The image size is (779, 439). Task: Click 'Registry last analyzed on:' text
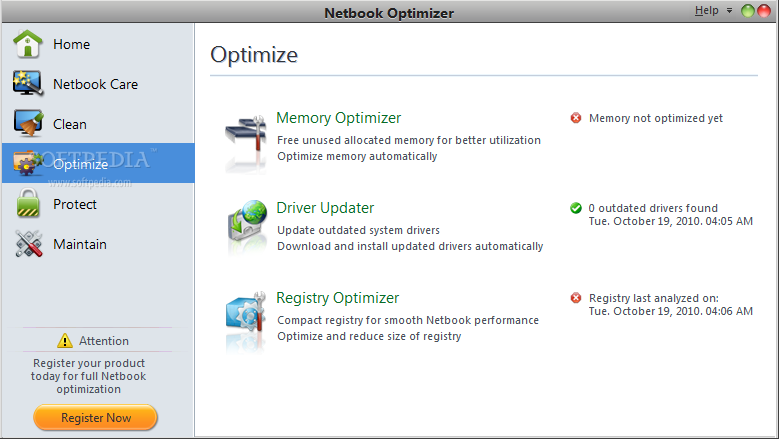click(654, 298)
